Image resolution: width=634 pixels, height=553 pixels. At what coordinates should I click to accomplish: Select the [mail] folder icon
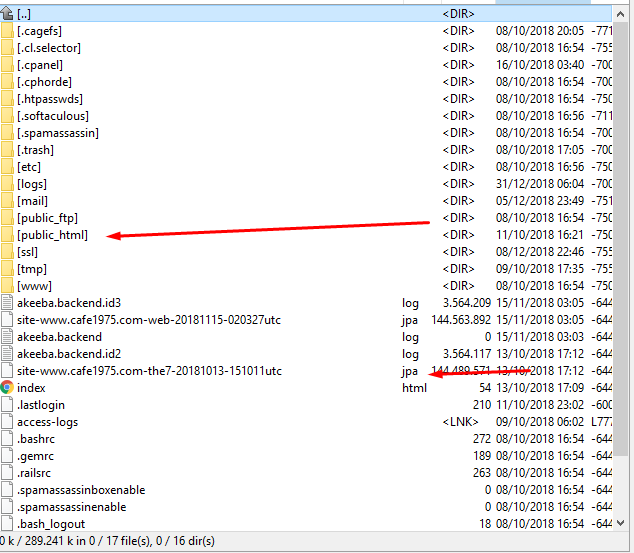pos(7,201)
